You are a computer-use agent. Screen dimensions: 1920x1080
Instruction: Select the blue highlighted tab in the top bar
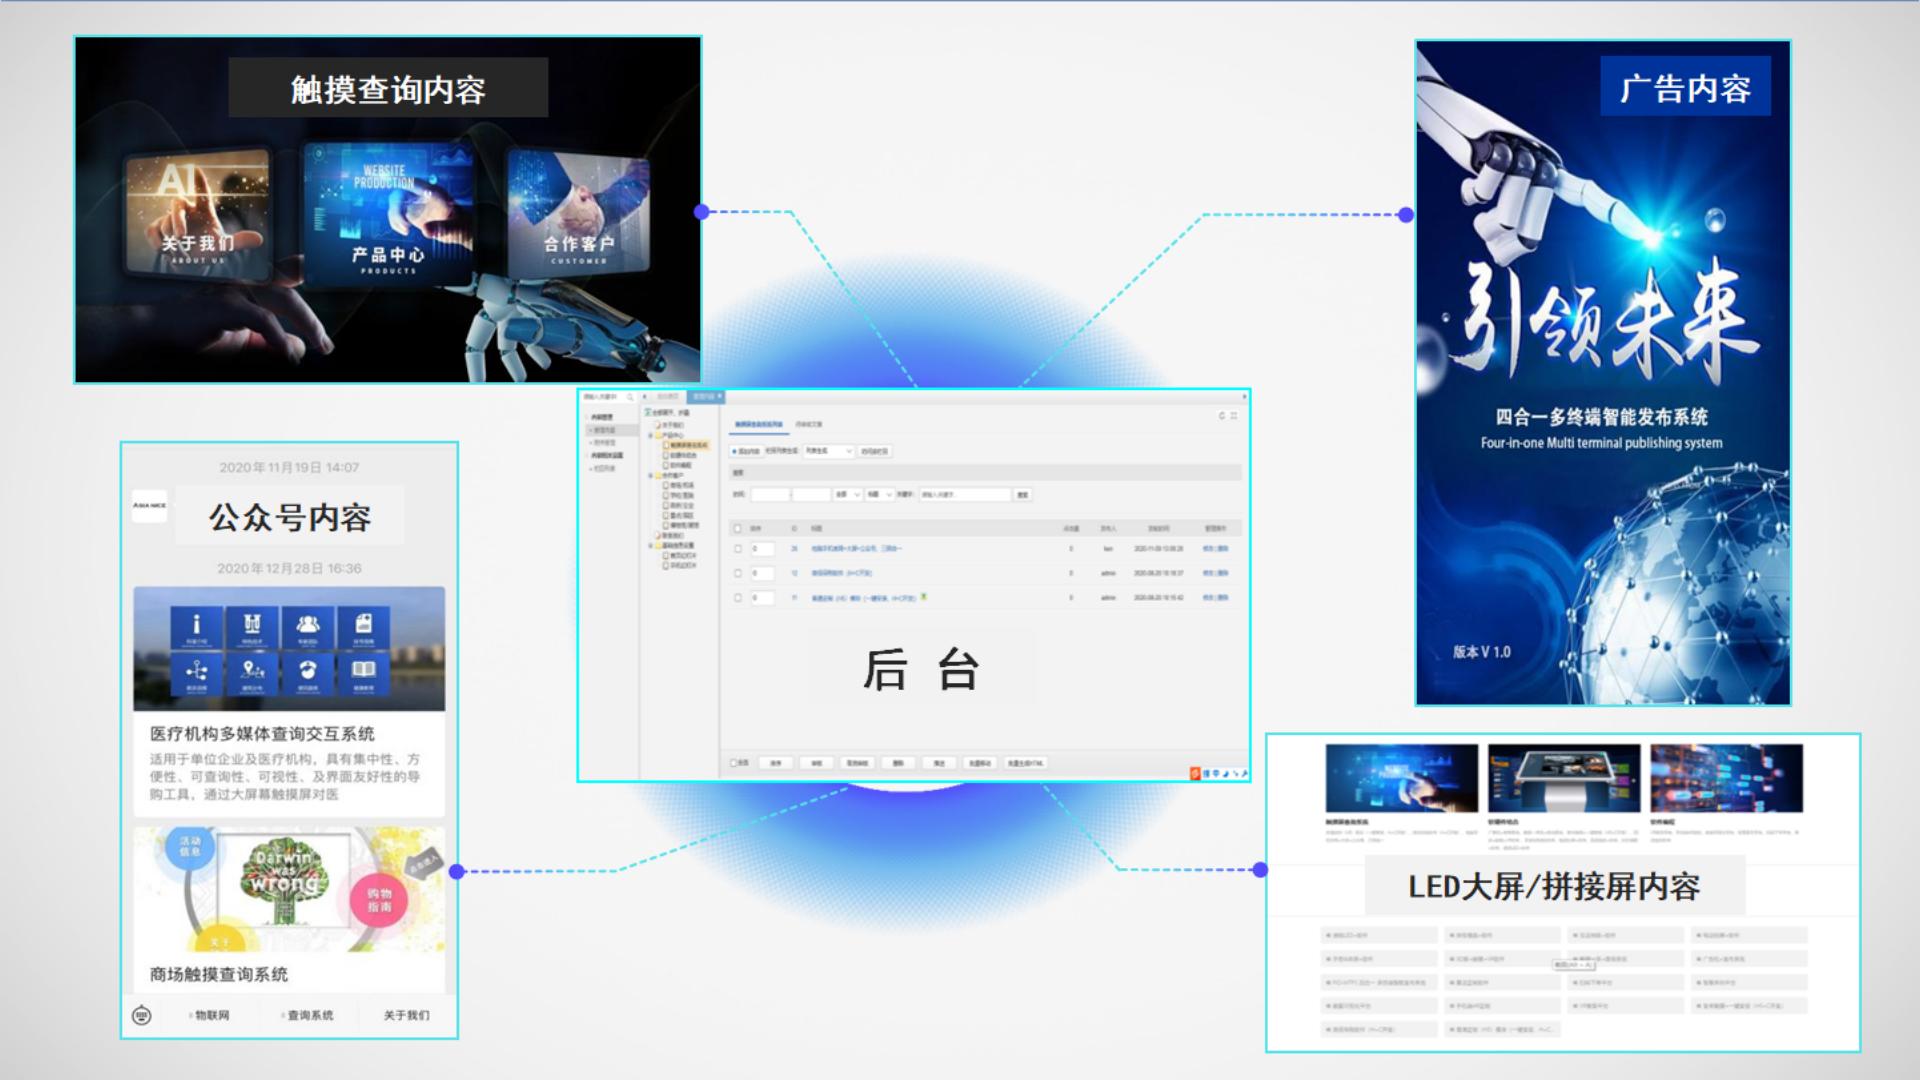coord(706,396)
